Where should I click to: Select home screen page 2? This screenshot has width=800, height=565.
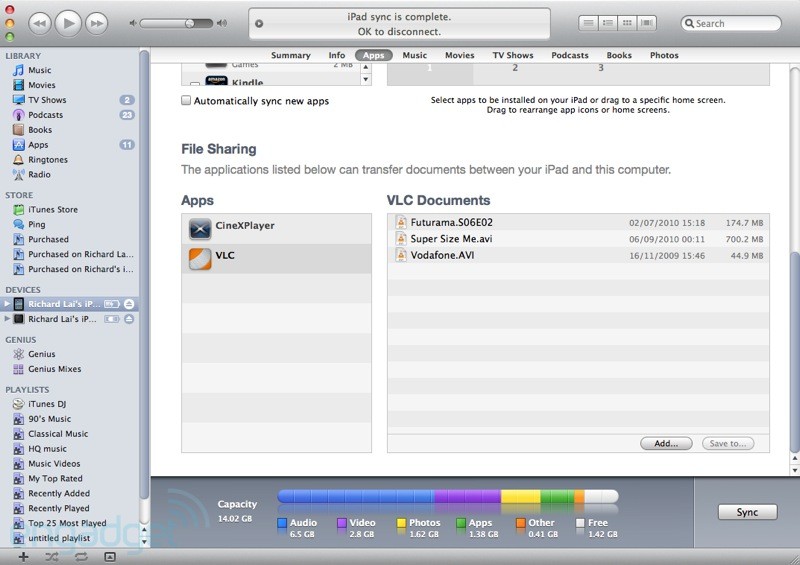click(515, 68)
